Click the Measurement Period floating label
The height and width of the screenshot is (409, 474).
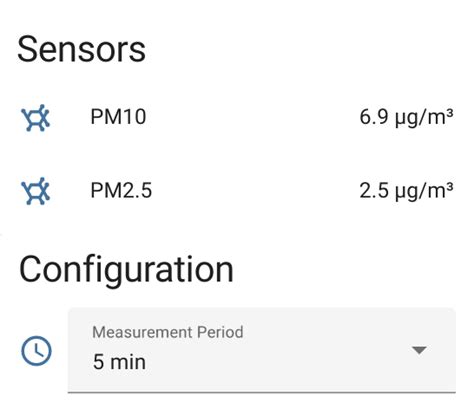[168, 332]
